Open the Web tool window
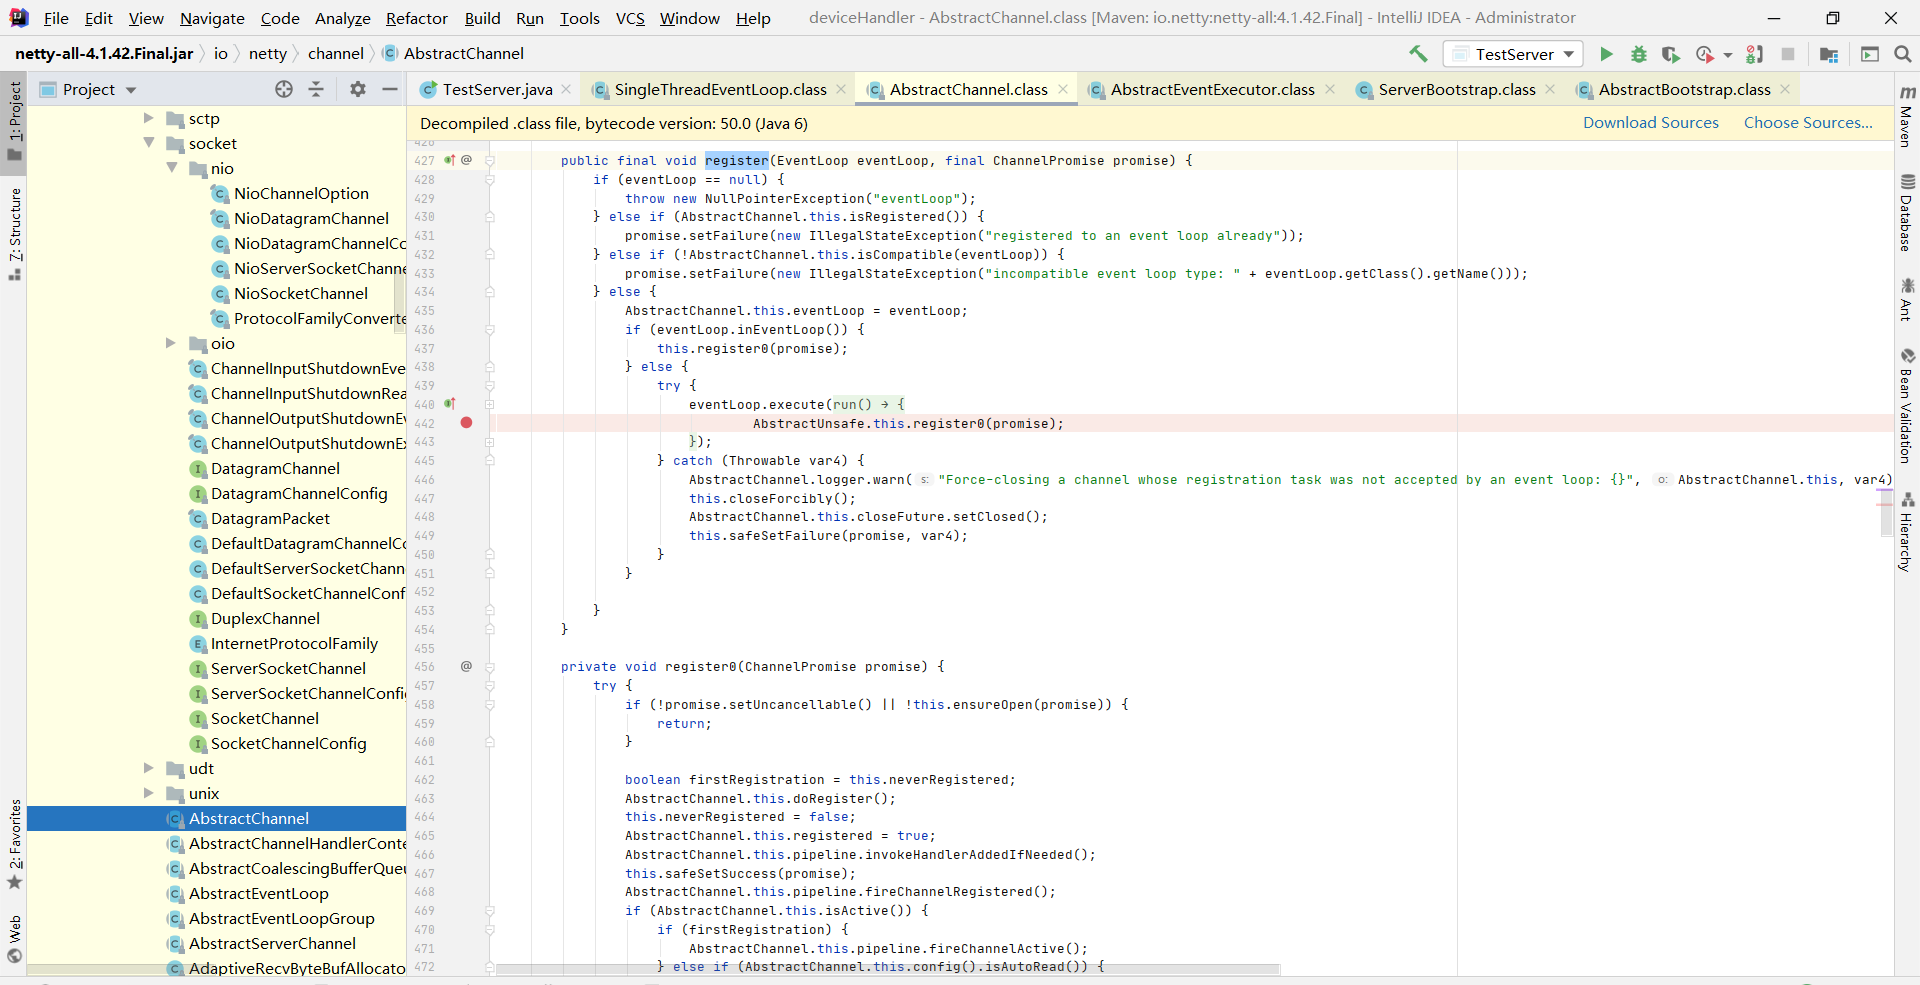1920x985 pixels. pos(14,940)
